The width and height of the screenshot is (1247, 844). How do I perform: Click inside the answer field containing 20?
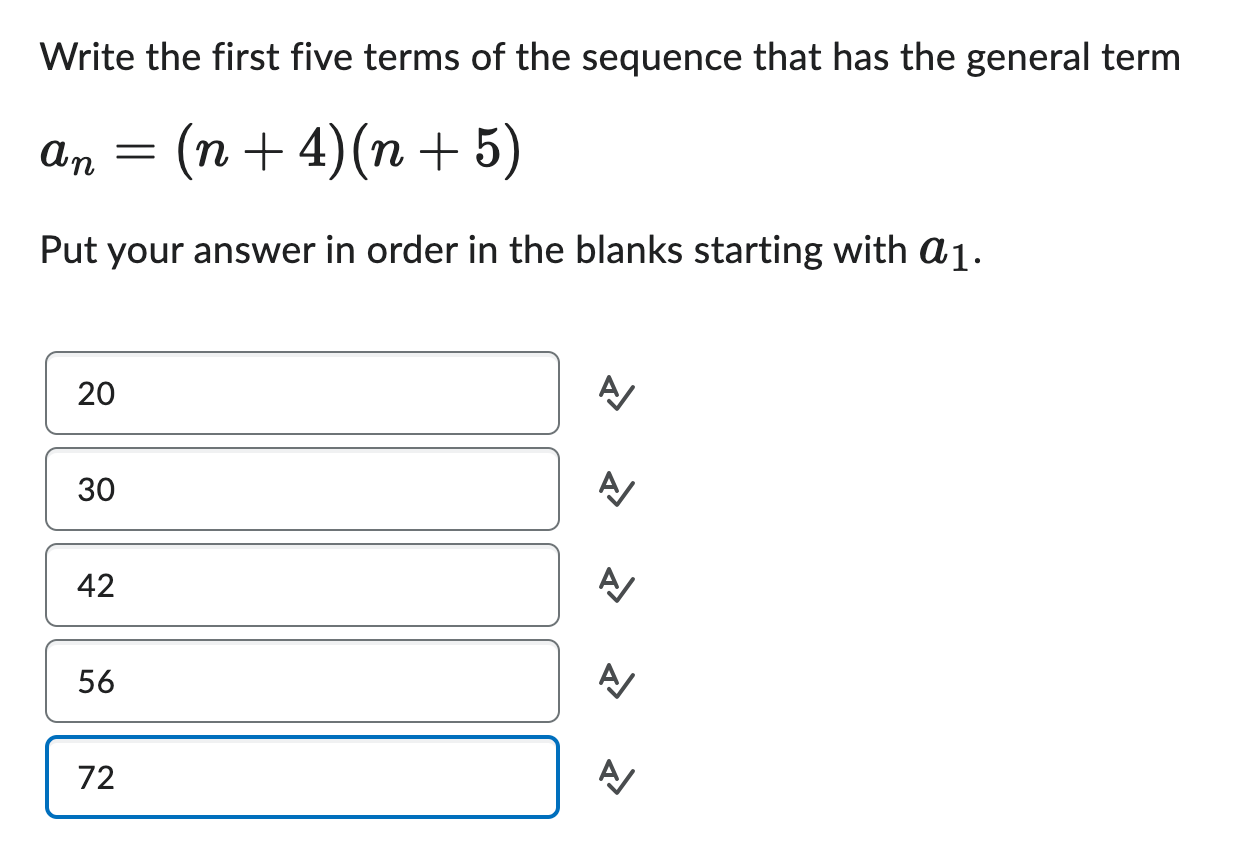click(300, 393)
